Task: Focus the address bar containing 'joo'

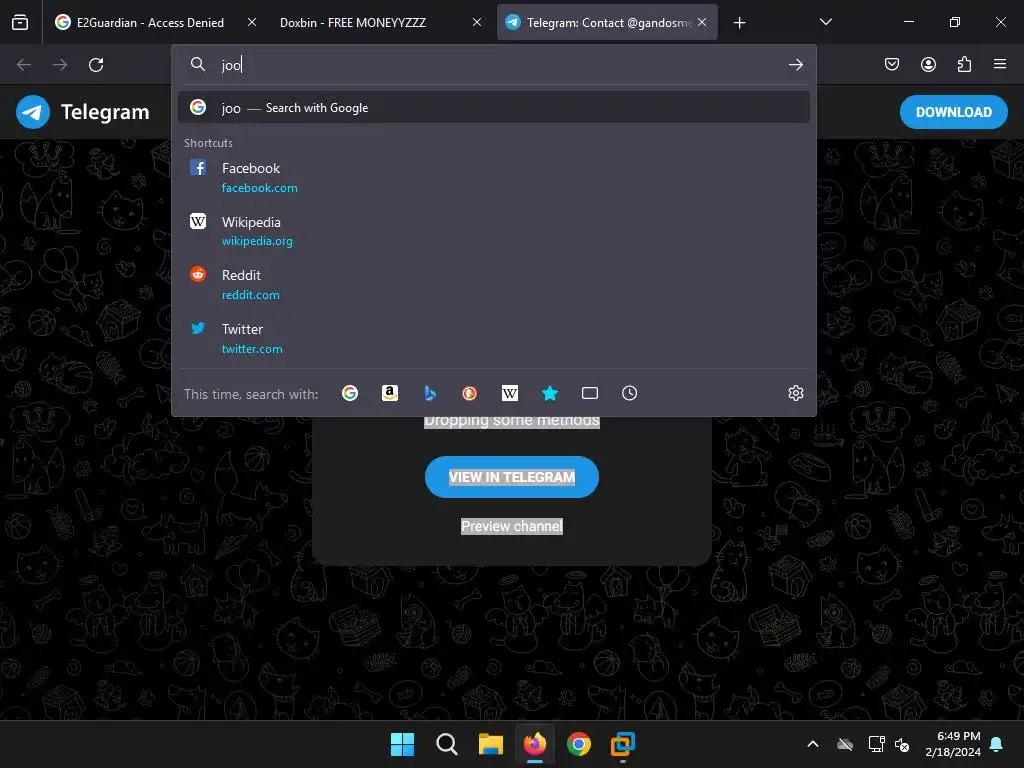Action: point(496,65)
